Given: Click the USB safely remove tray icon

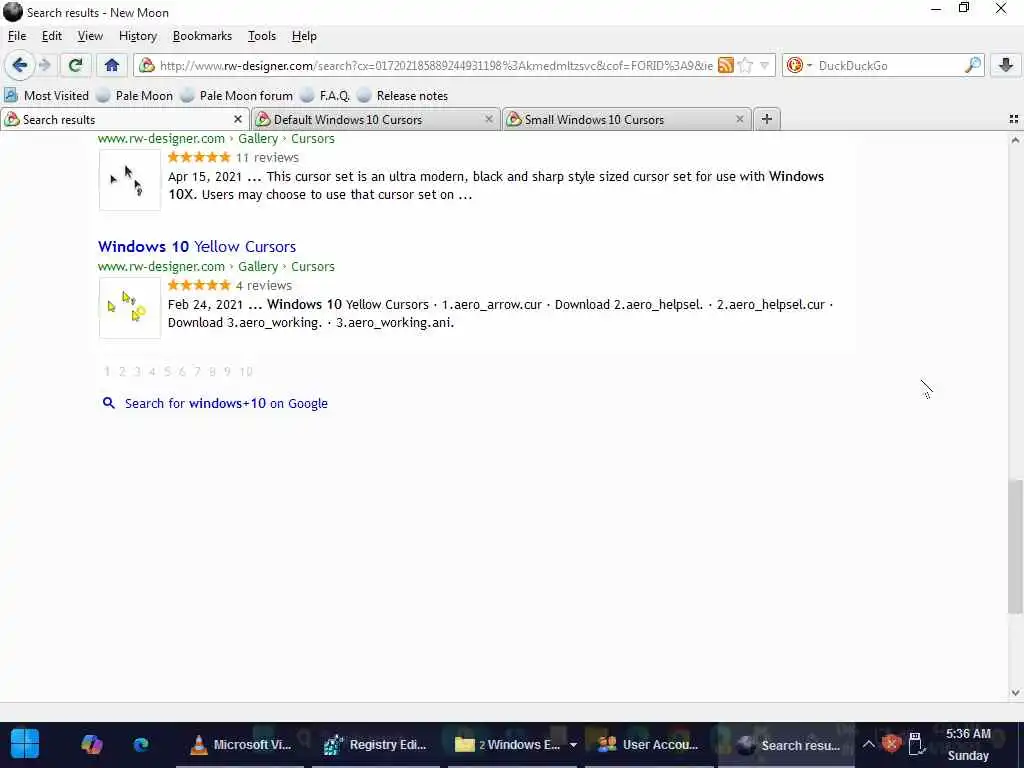Looking at the screenshot, I should [x=916, y=744].
